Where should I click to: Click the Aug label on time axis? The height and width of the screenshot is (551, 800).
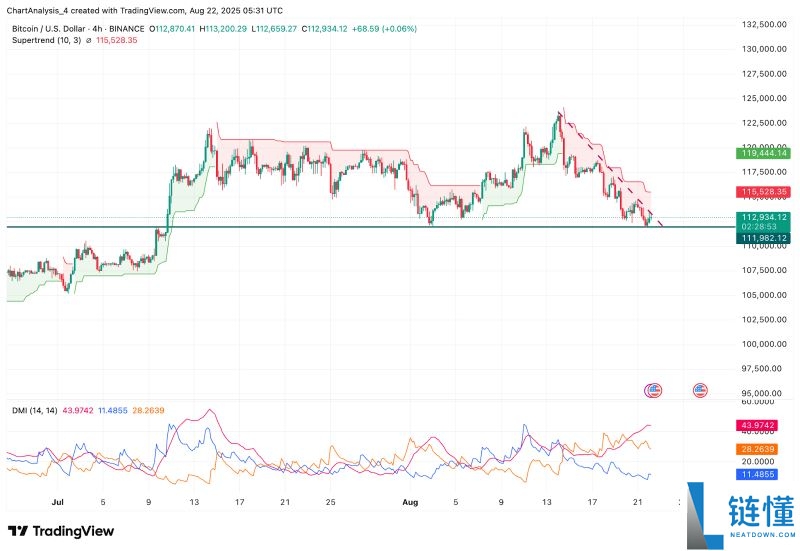coord(408,501)
